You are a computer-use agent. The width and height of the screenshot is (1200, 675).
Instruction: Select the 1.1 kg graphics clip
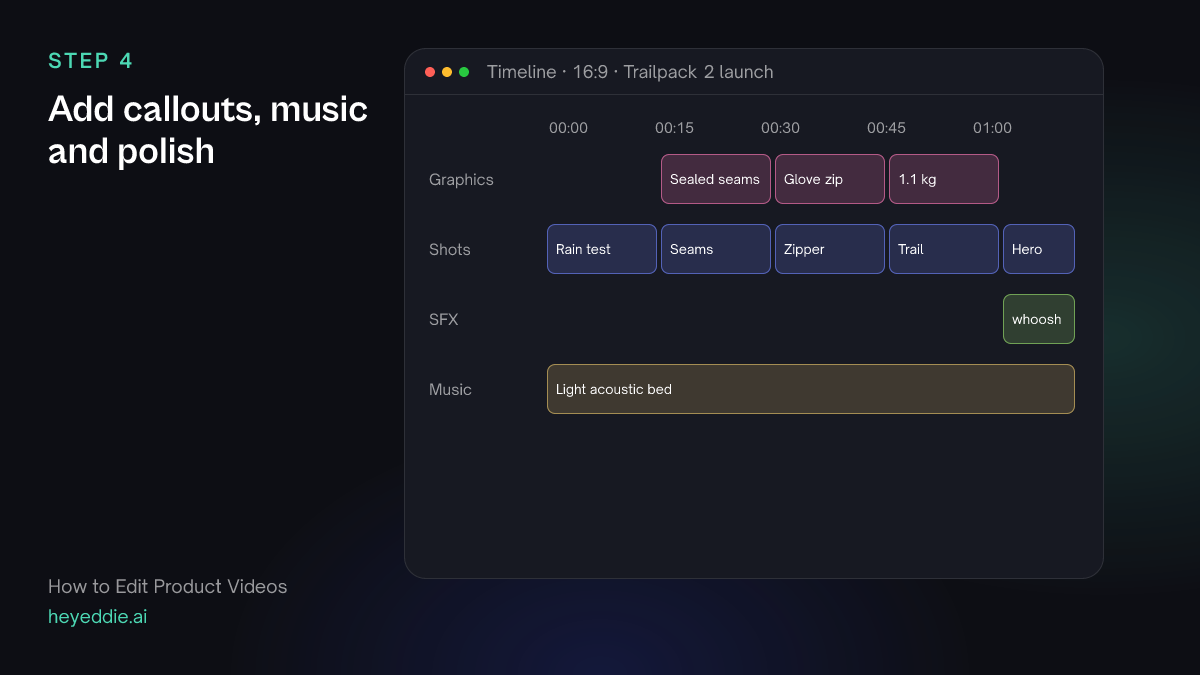pyautogui.click(x=944, y=179)
